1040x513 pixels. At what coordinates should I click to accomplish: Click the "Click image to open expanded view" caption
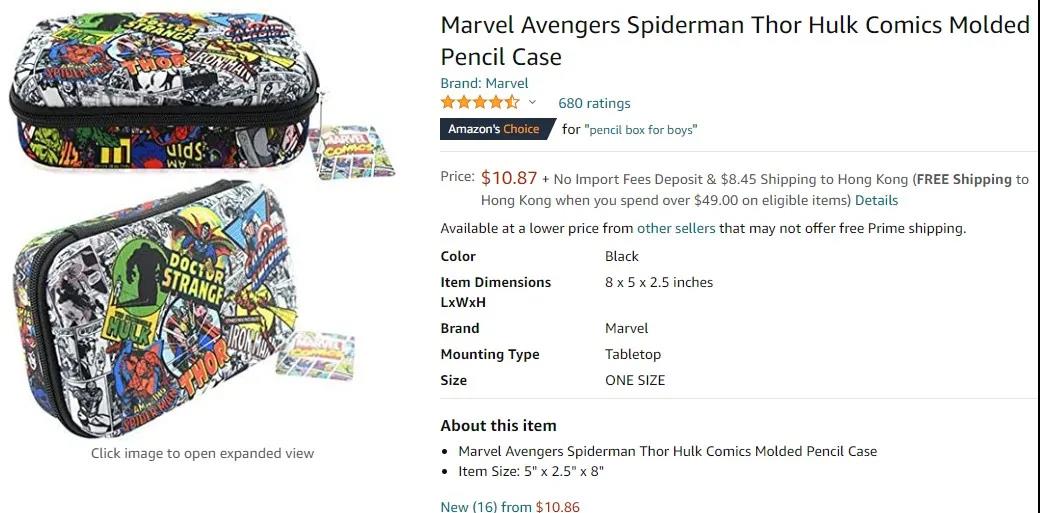point(202,453)
